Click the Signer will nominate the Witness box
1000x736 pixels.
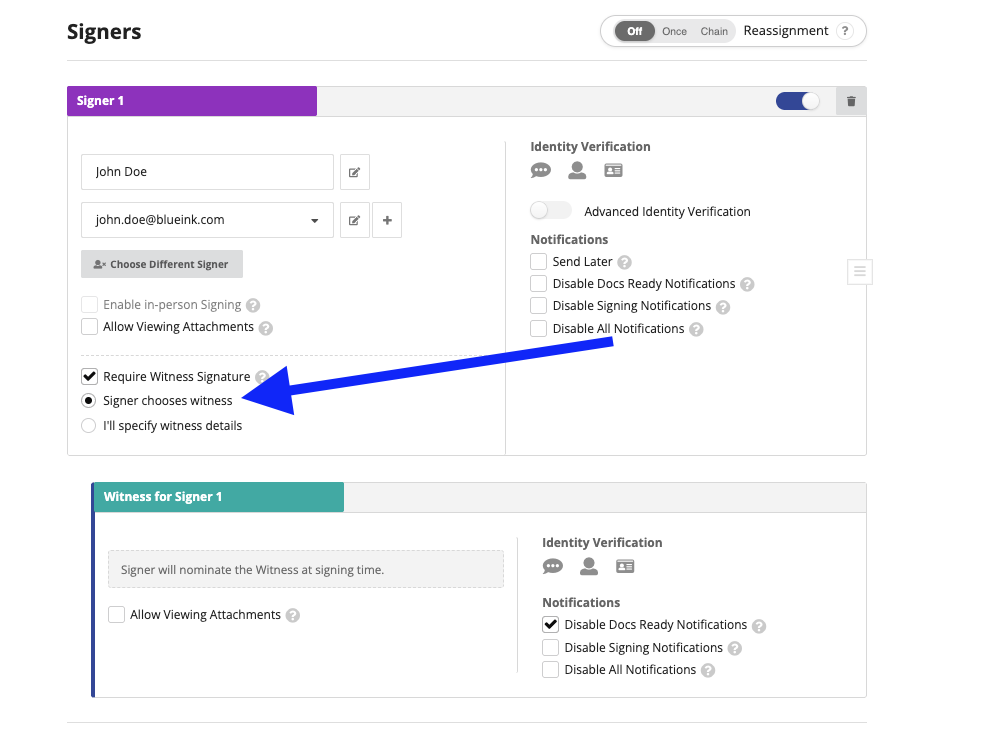tap(305, 570)
